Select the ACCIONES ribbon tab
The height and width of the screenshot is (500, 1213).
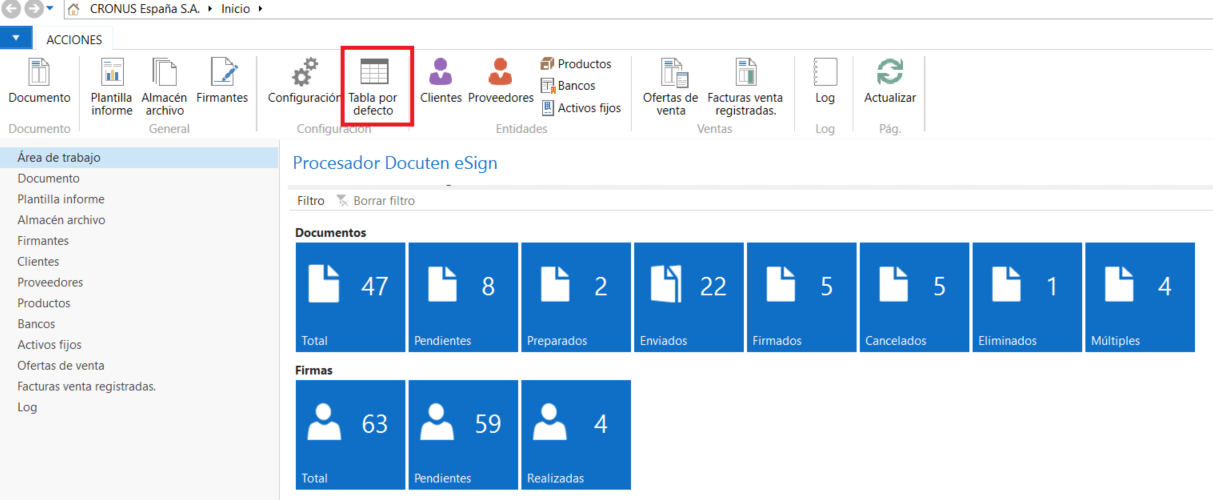point(74,38)
